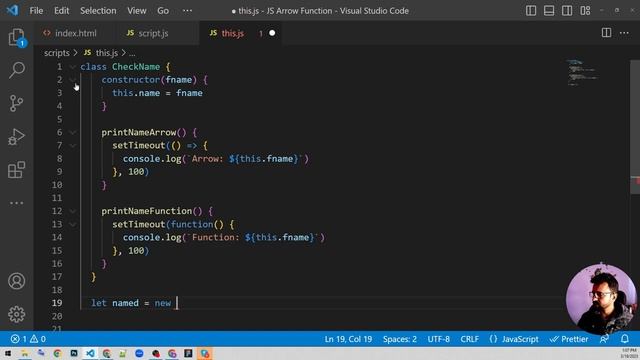
Task: Click line number 8 in gutter
Action: (60, 158)
